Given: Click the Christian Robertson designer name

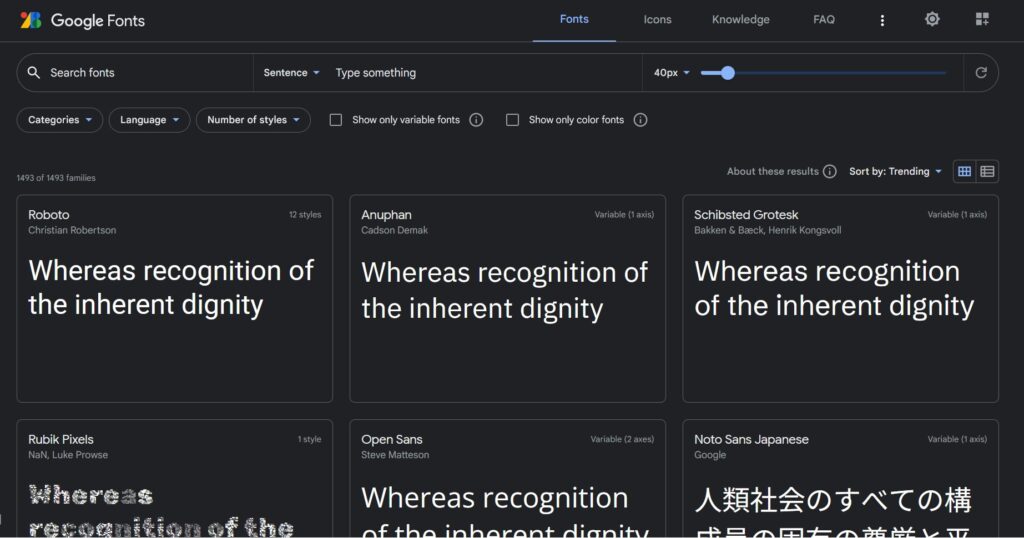Looking at the screenshot, I should pos(72,230).
